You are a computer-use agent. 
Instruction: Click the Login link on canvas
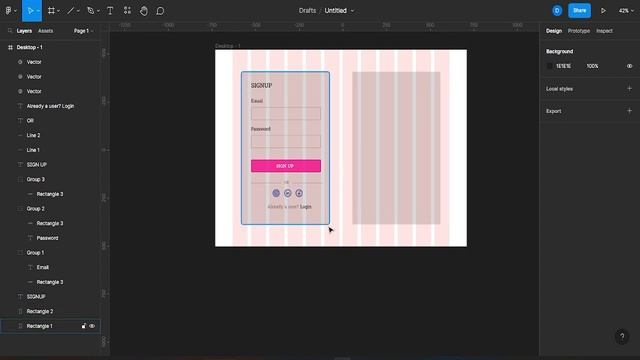[306, 207]
